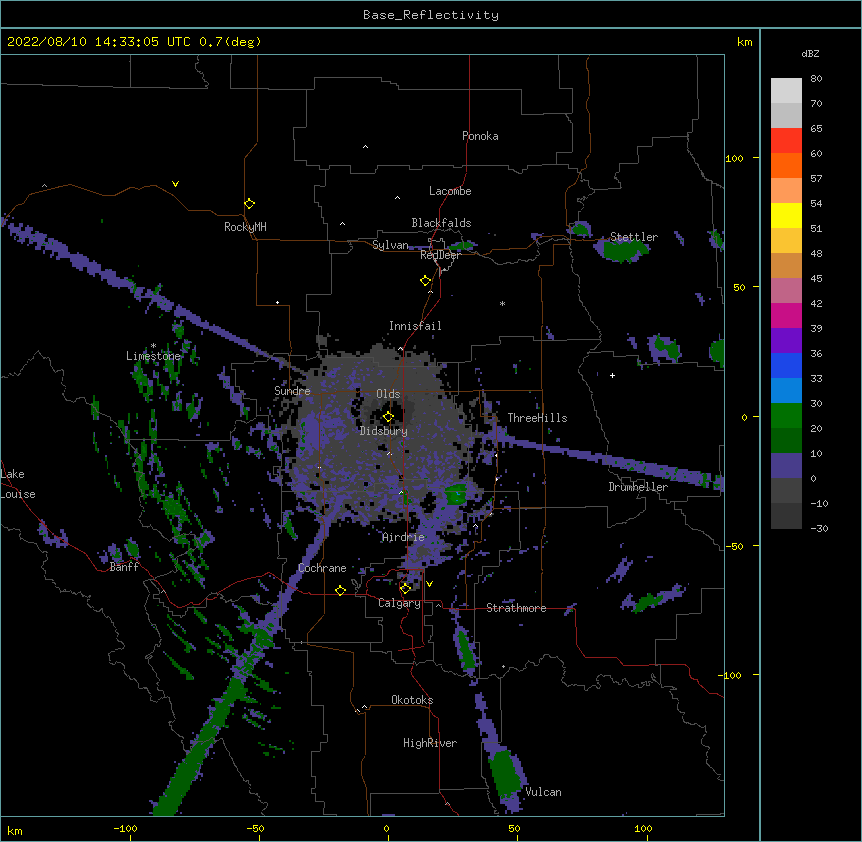Click the white caret marker below Innisfail
Viewport: 862px width, 842px height.
click(x=400, y=348)
